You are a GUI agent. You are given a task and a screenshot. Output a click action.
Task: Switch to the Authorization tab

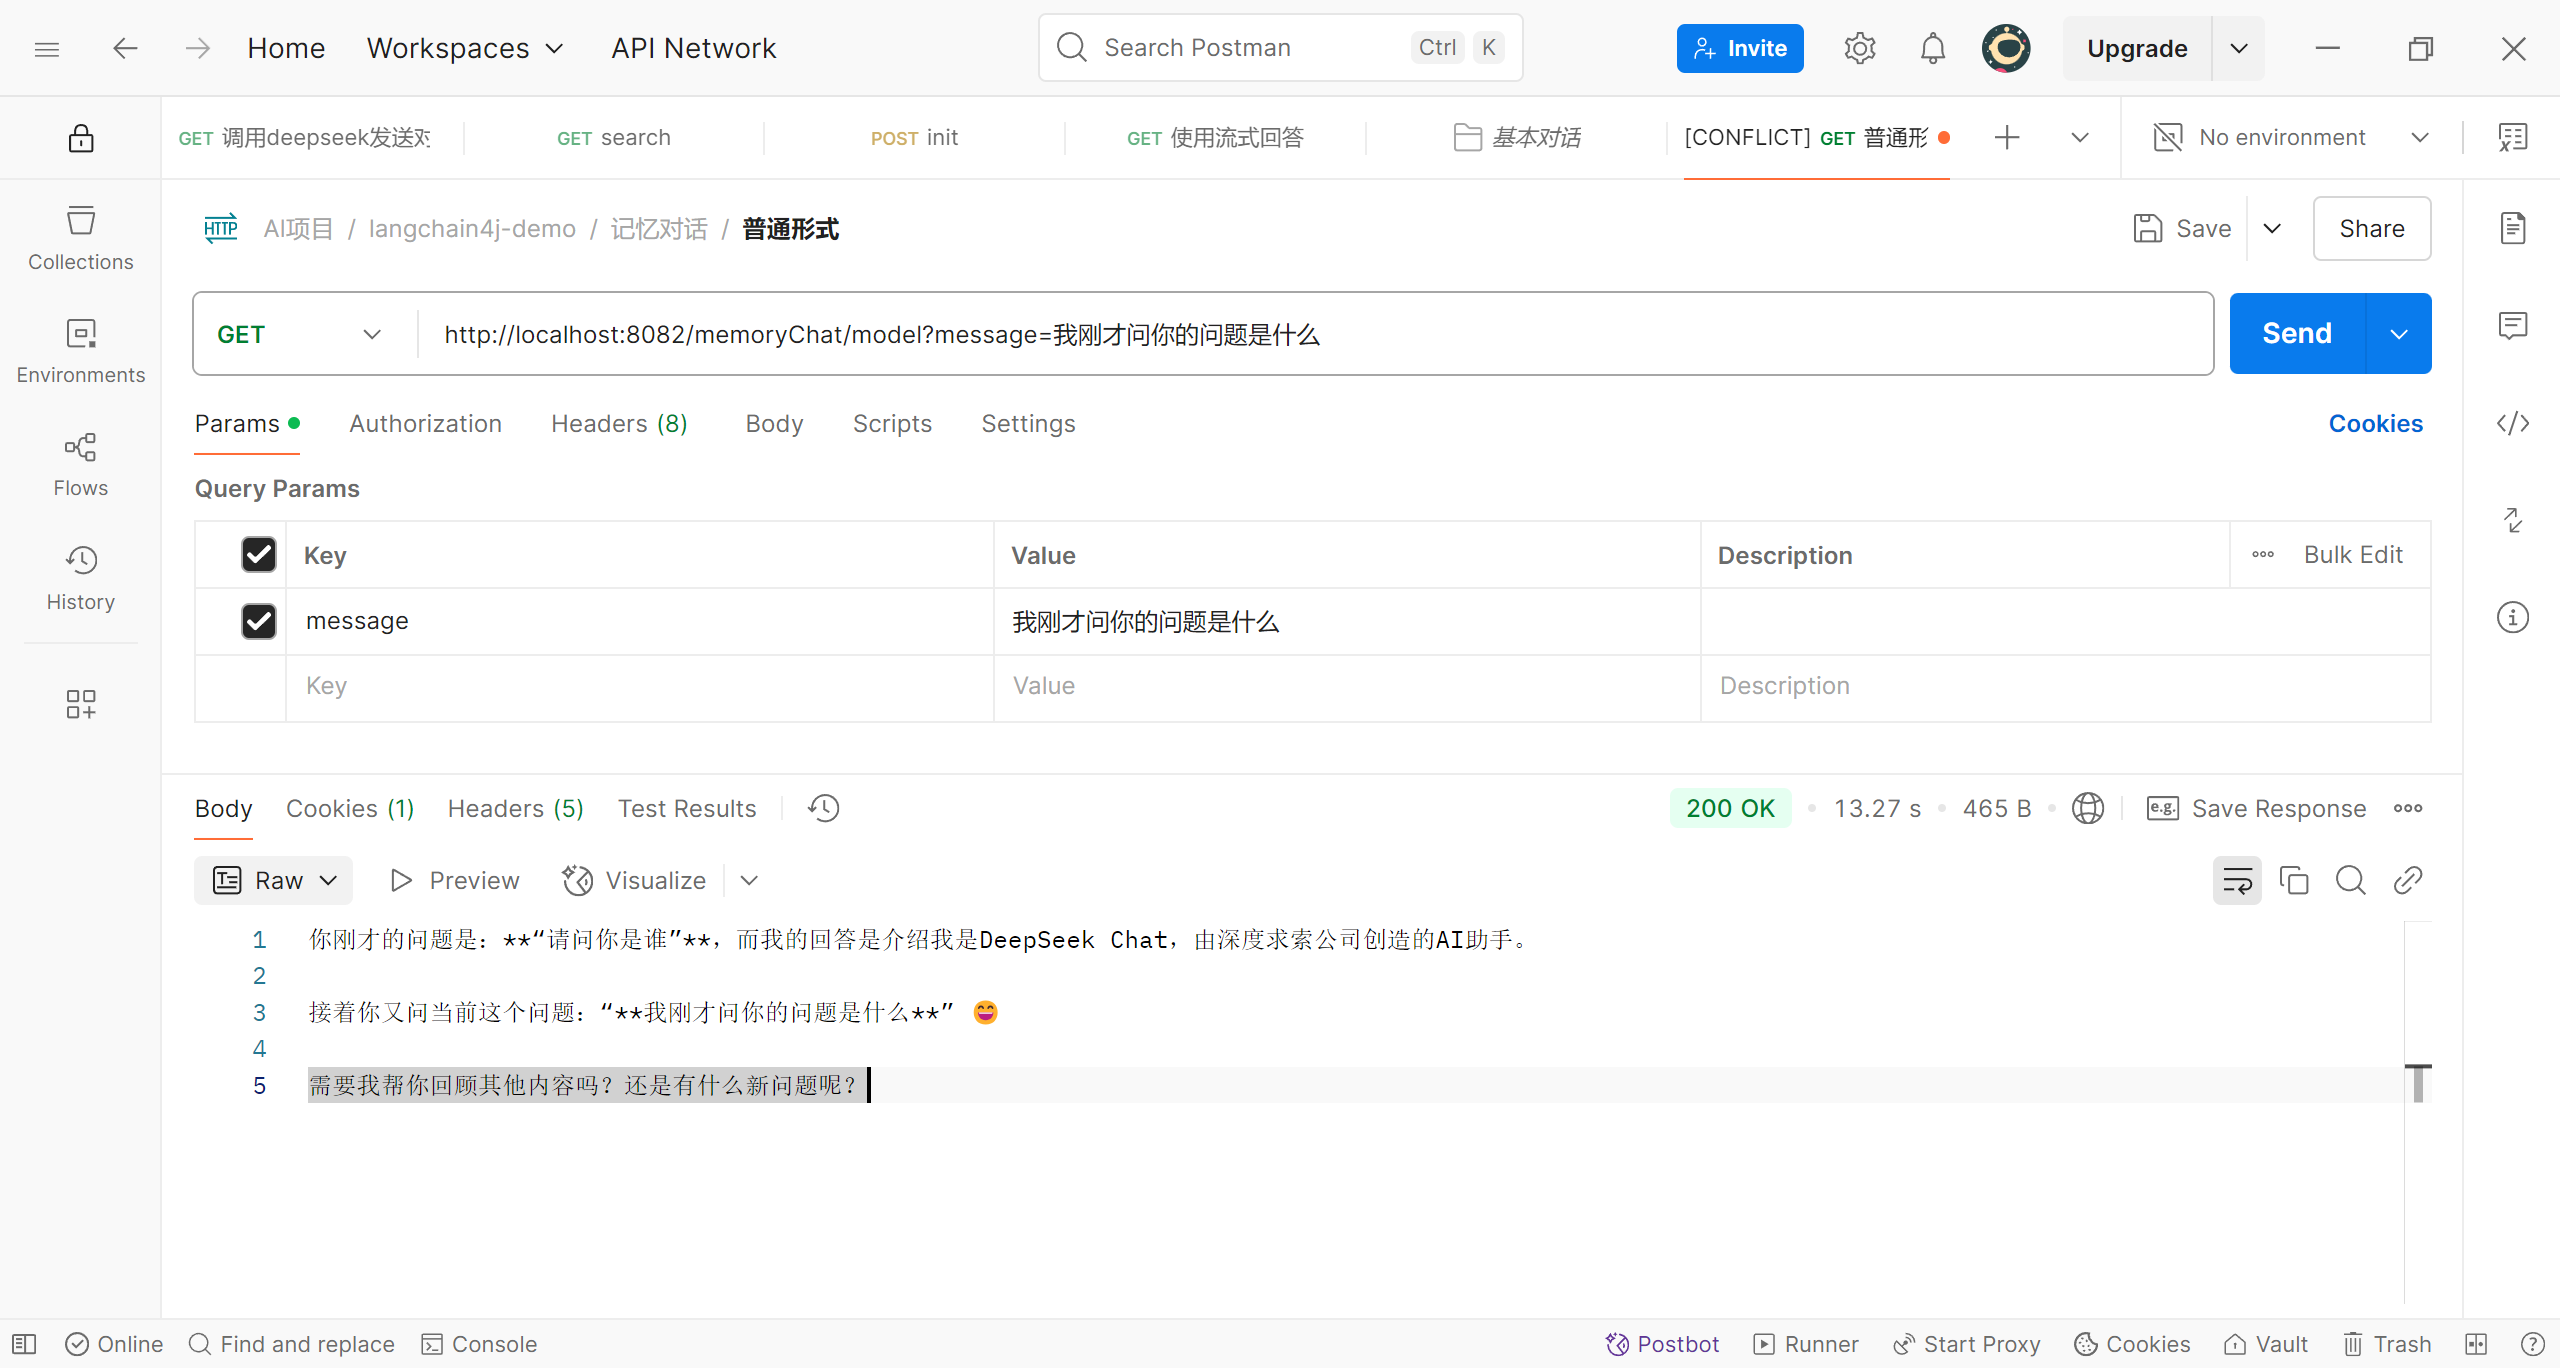coord(425,424)
